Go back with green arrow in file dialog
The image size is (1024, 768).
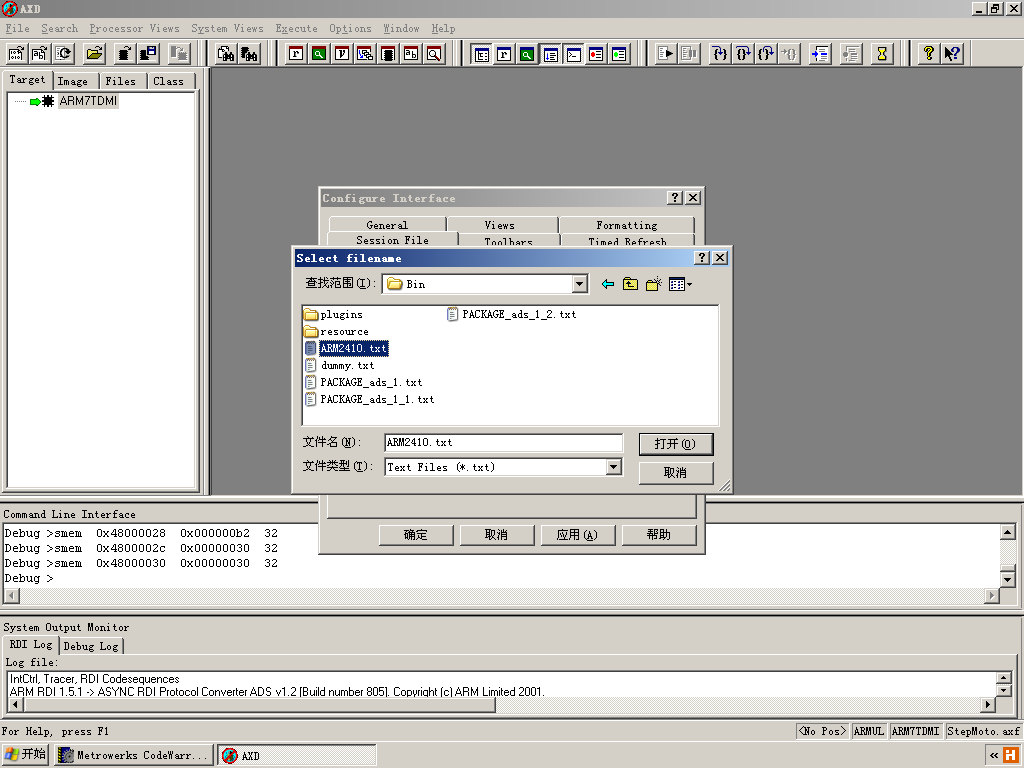point(608,284)
